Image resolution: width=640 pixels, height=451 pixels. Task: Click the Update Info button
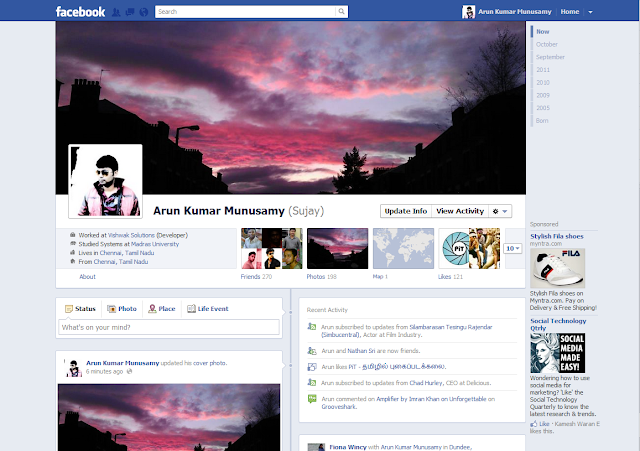click(406, 211)
